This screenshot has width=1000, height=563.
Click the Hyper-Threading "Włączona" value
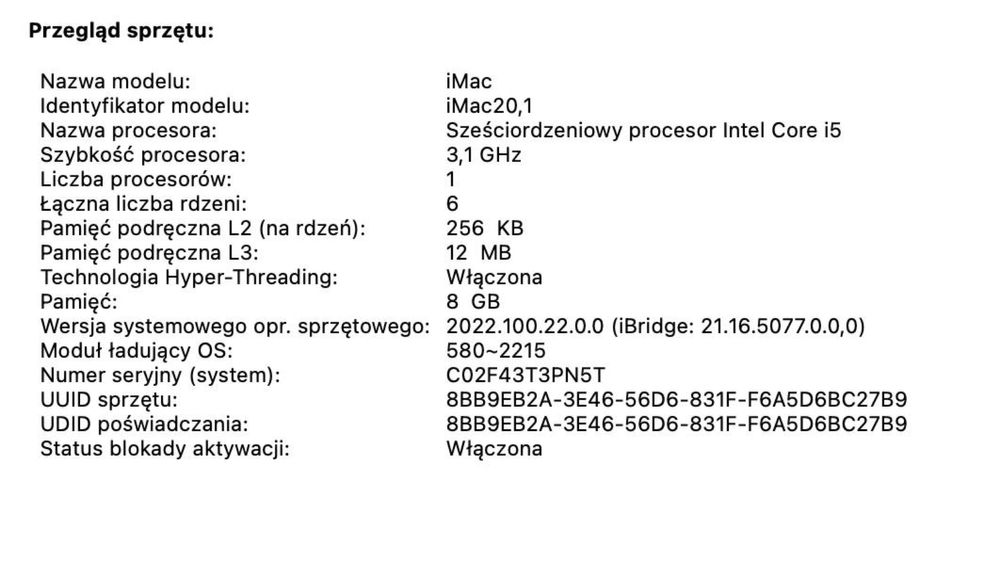[x=494, y=277]
